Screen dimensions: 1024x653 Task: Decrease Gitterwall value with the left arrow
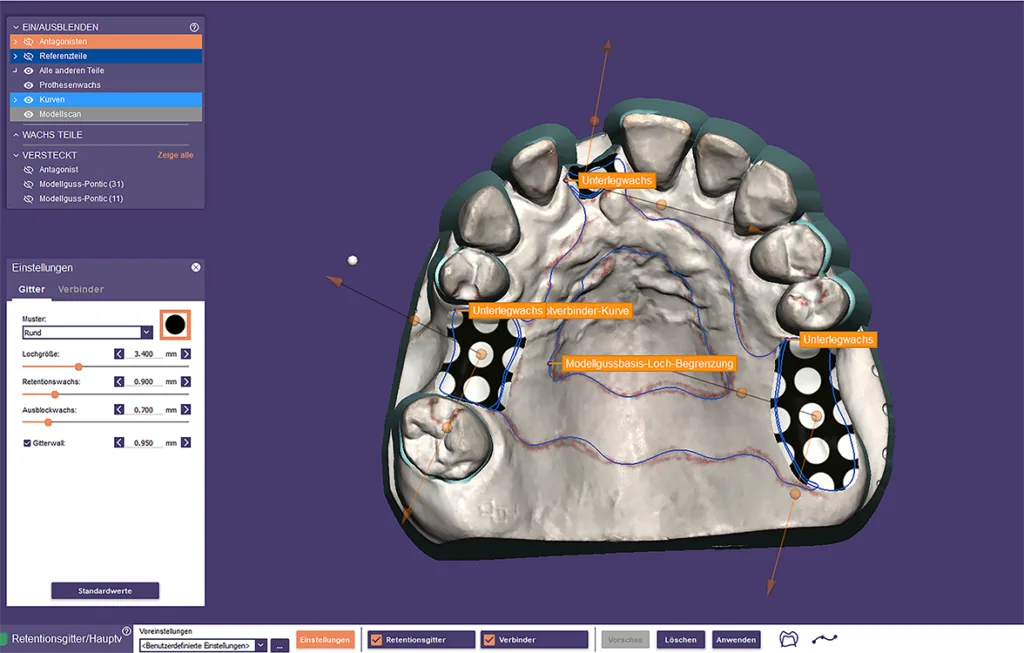(x=119, y=443)
